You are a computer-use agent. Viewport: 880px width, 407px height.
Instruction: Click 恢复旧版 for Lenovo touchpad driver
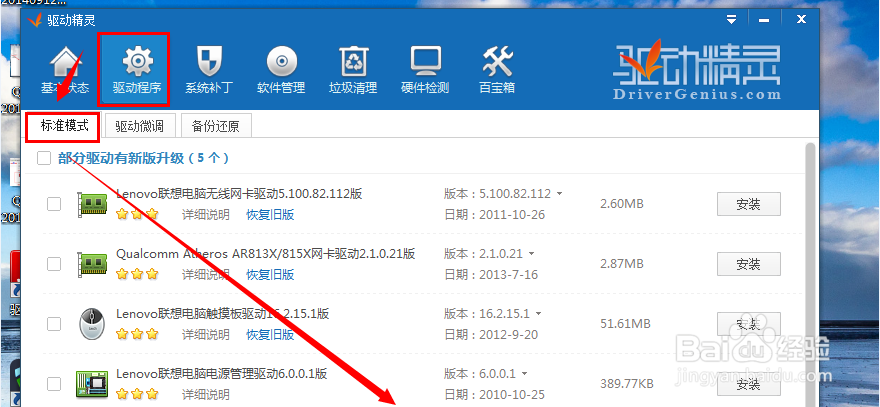(x=270, y=335)
